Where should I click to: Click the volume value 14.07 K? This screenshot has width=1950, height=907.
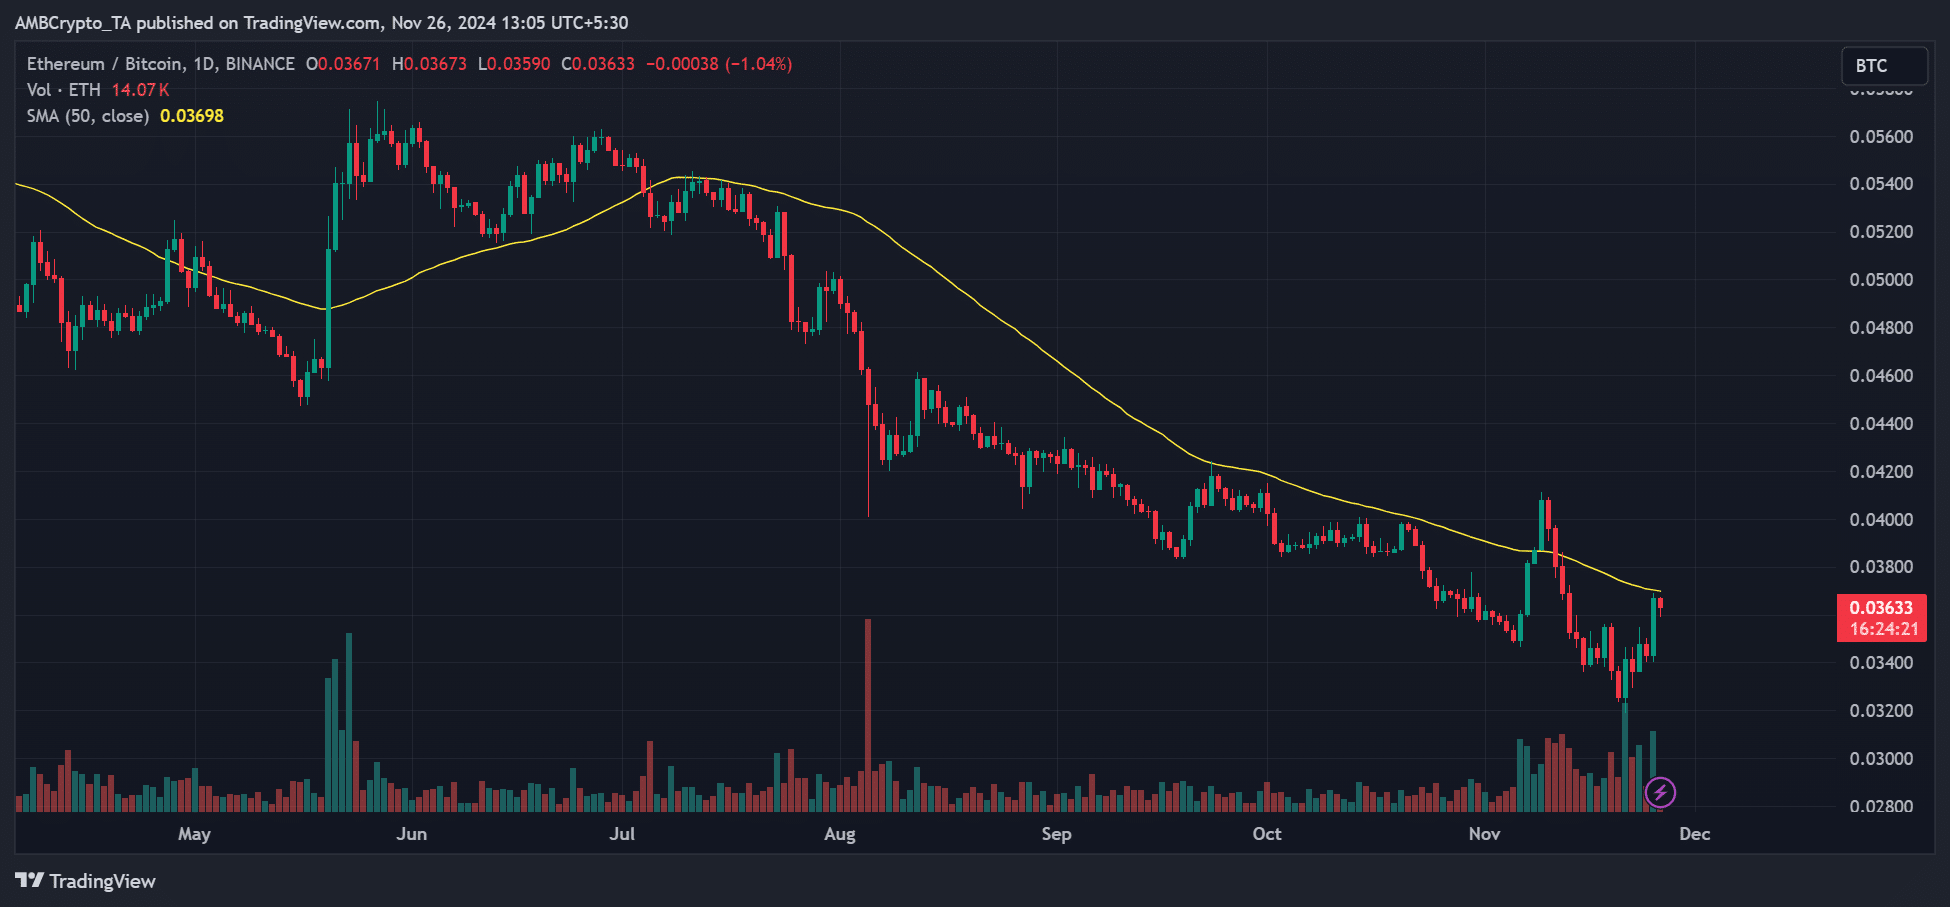coord(140,90)
